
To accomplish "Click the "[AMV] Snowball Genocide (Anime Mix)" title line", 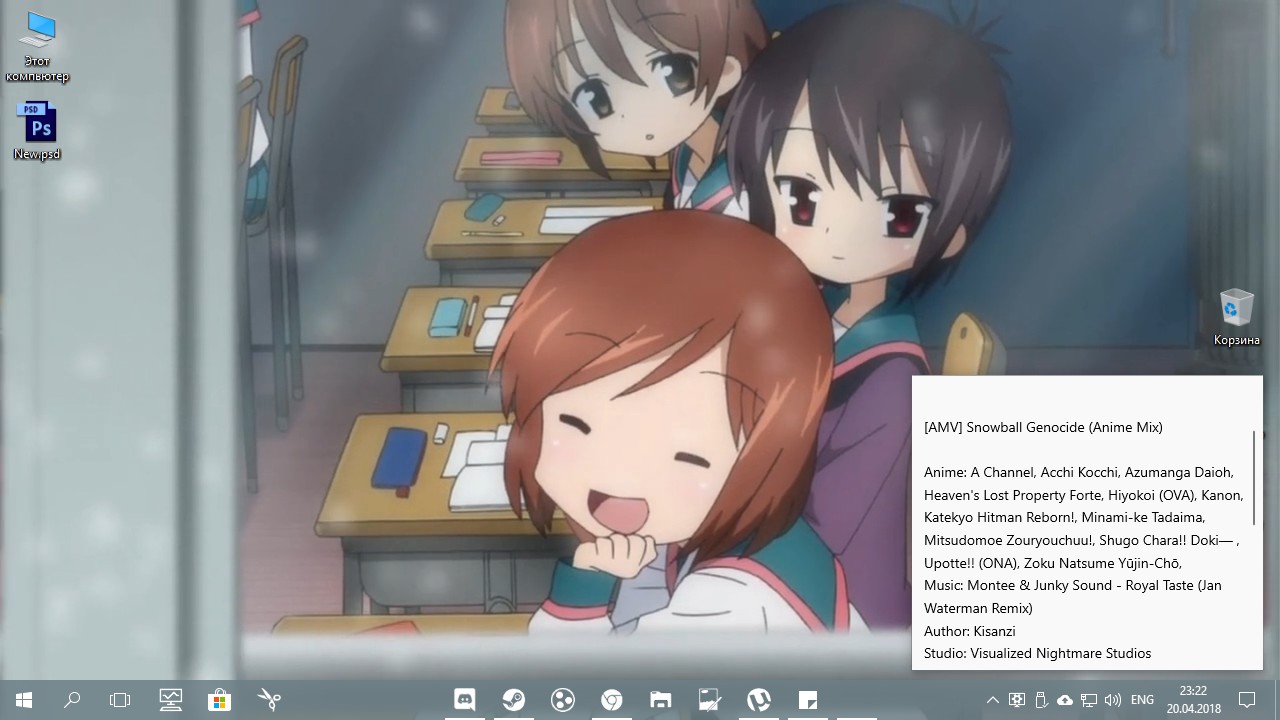I will coord(1043,427).
